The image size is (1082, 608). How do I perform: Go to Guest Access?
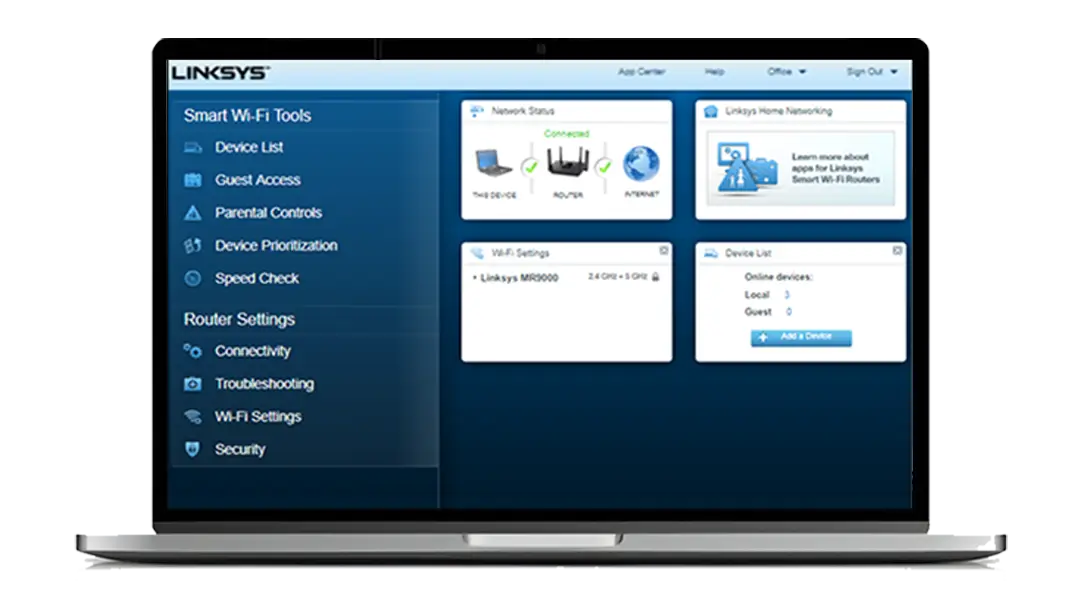(257, 180)
